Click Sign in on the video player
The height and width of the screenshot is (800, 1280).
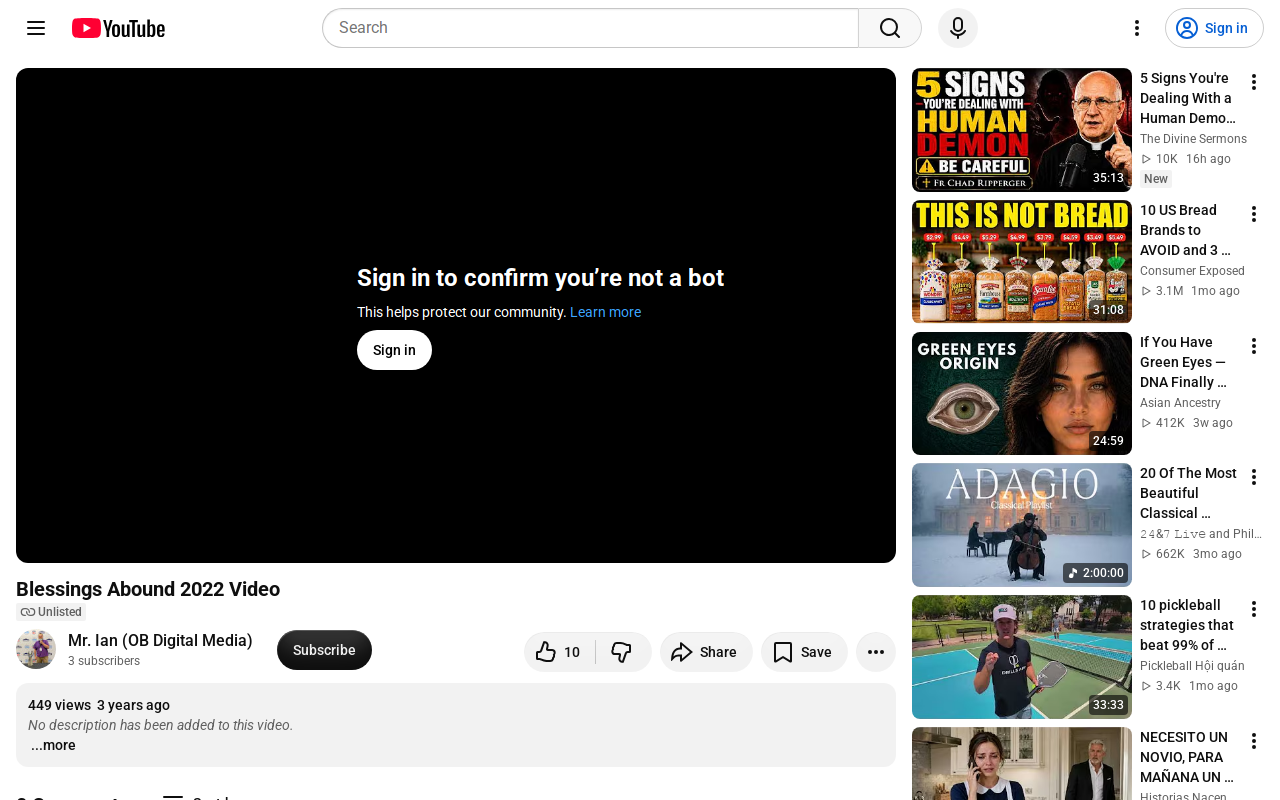click(x=394, y=350)
